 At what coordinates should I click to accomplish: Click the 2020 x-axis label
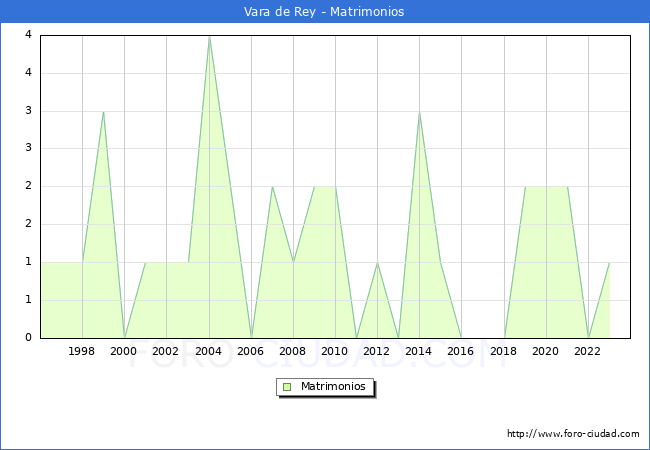tap(546, 351)
